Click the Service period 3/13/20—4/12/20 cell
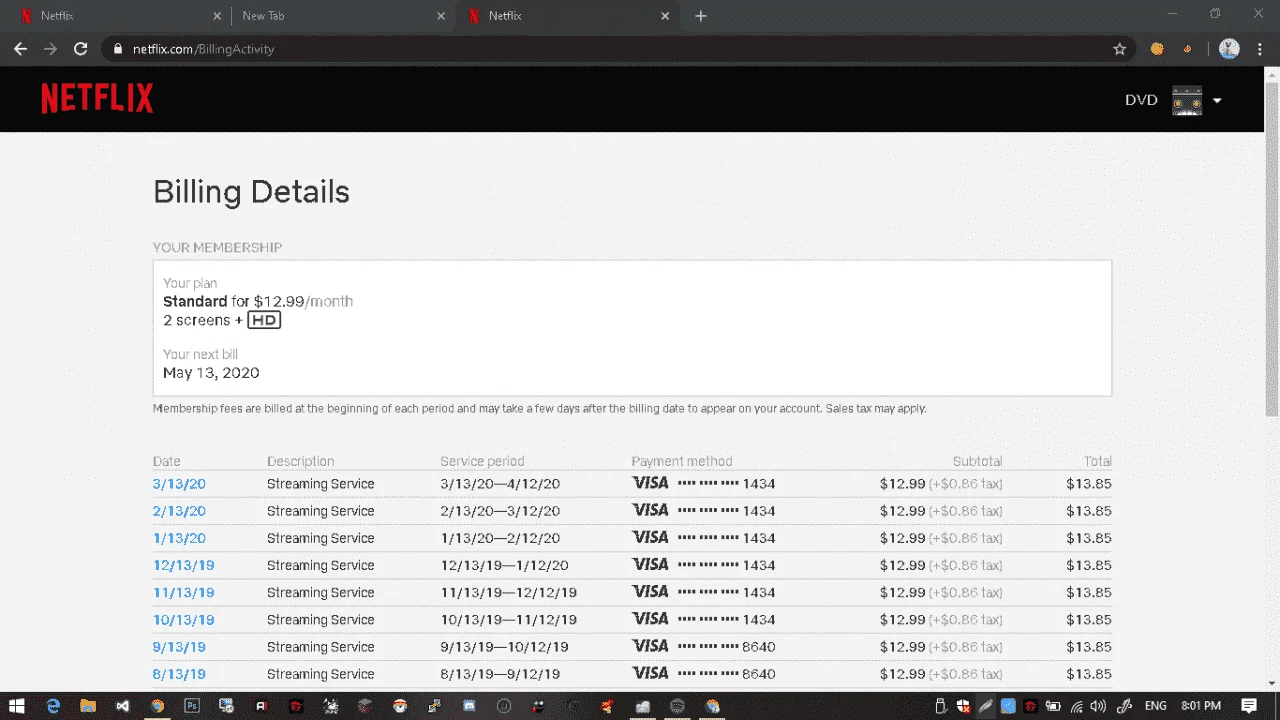This screenshot has height=720, width=1280. tap(500, 484)
